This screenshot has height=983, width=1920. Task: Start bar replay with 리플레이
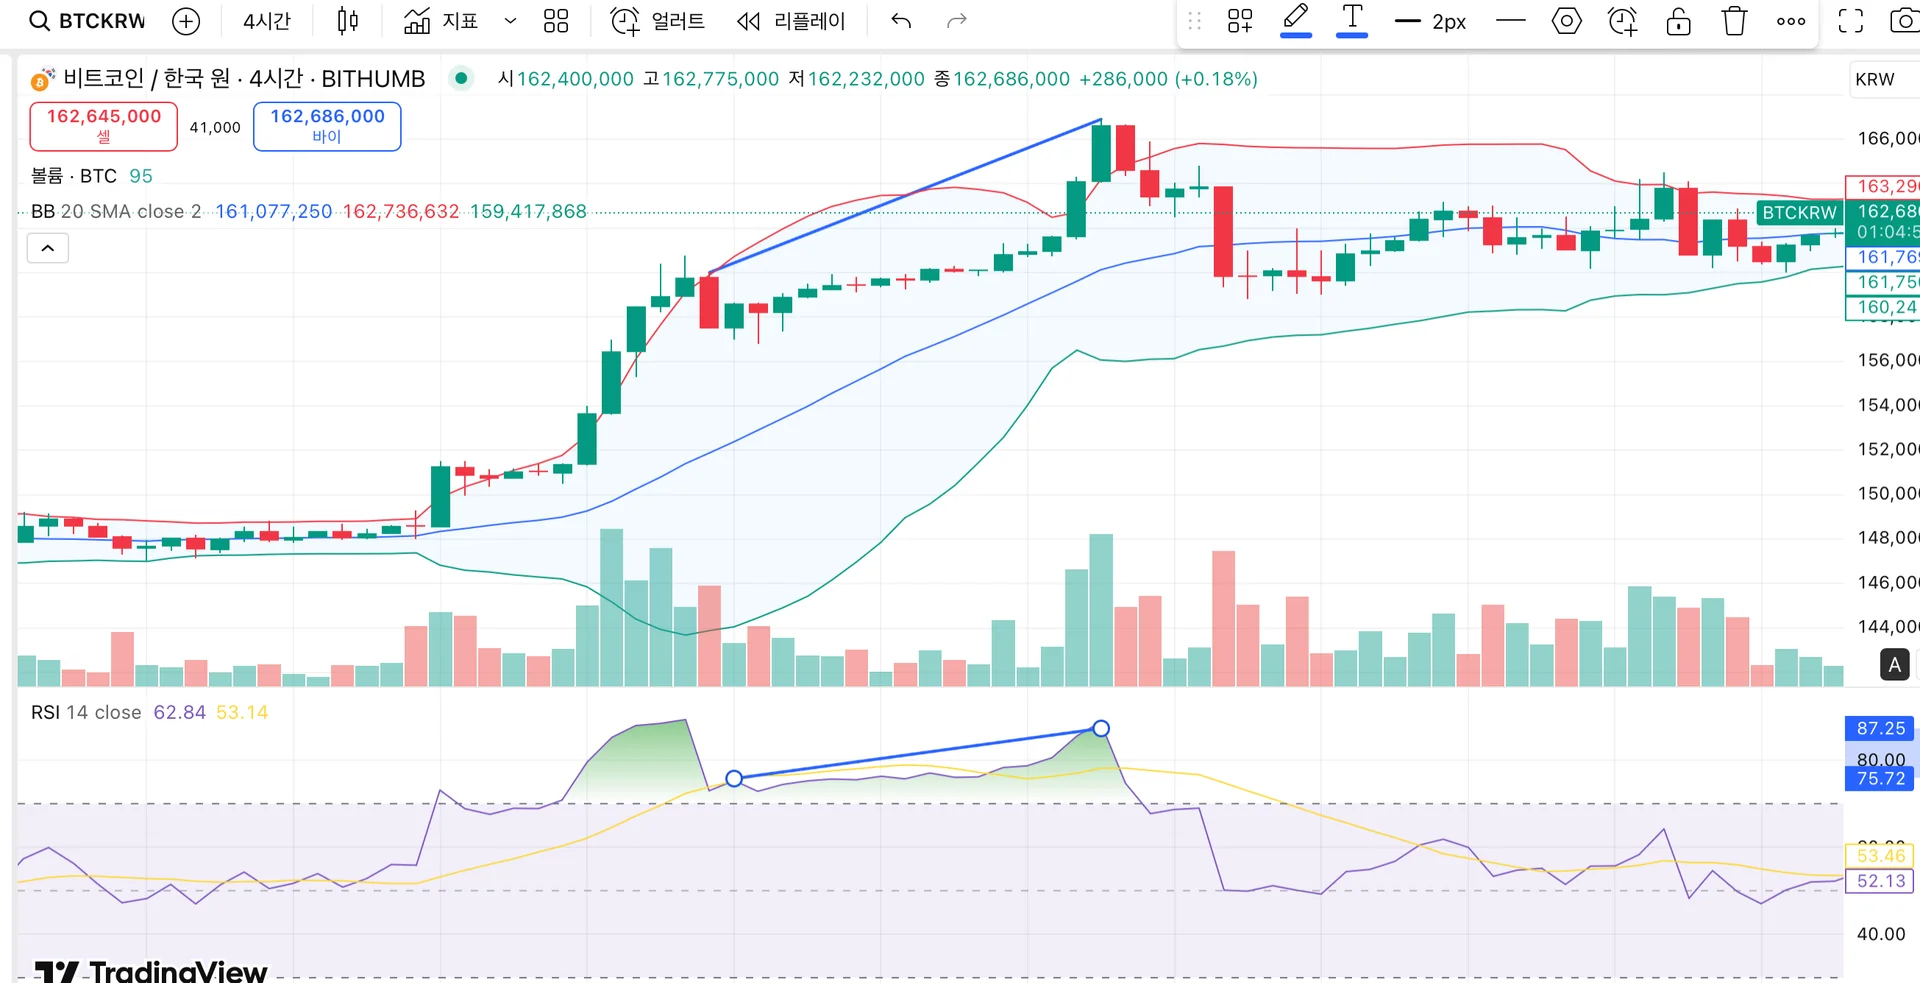791,21
